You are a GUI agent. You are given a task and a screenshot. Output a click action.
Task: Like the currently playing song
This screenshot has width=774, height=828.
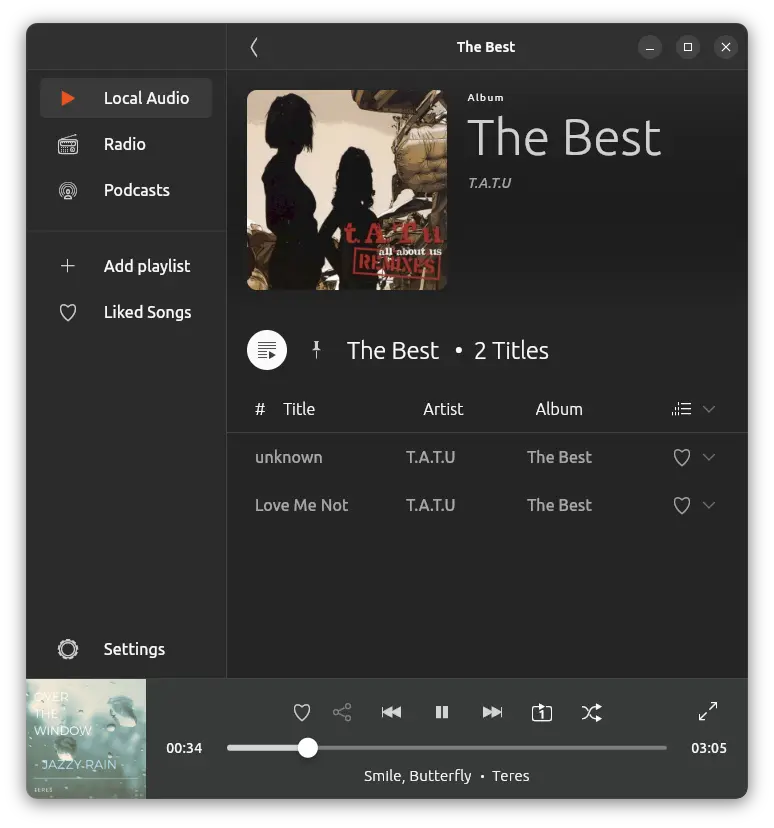point(302,712)
